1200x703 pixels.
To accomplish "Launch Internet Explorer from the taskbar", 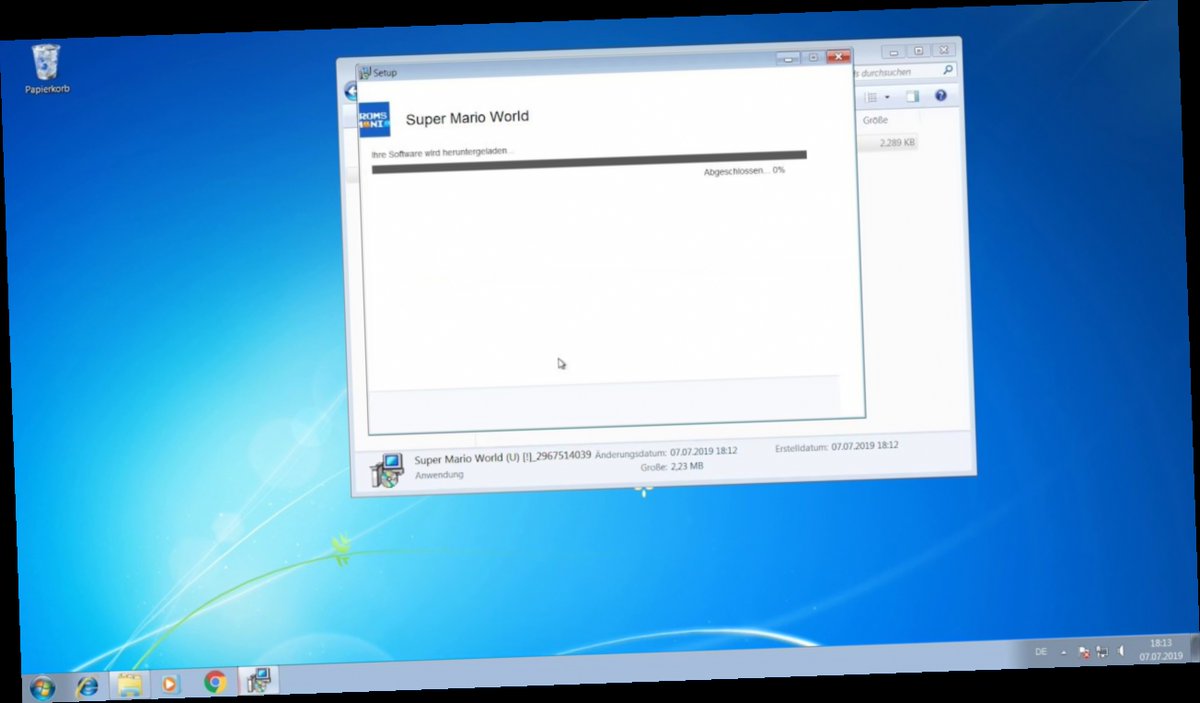I will (x=87, y=687).
